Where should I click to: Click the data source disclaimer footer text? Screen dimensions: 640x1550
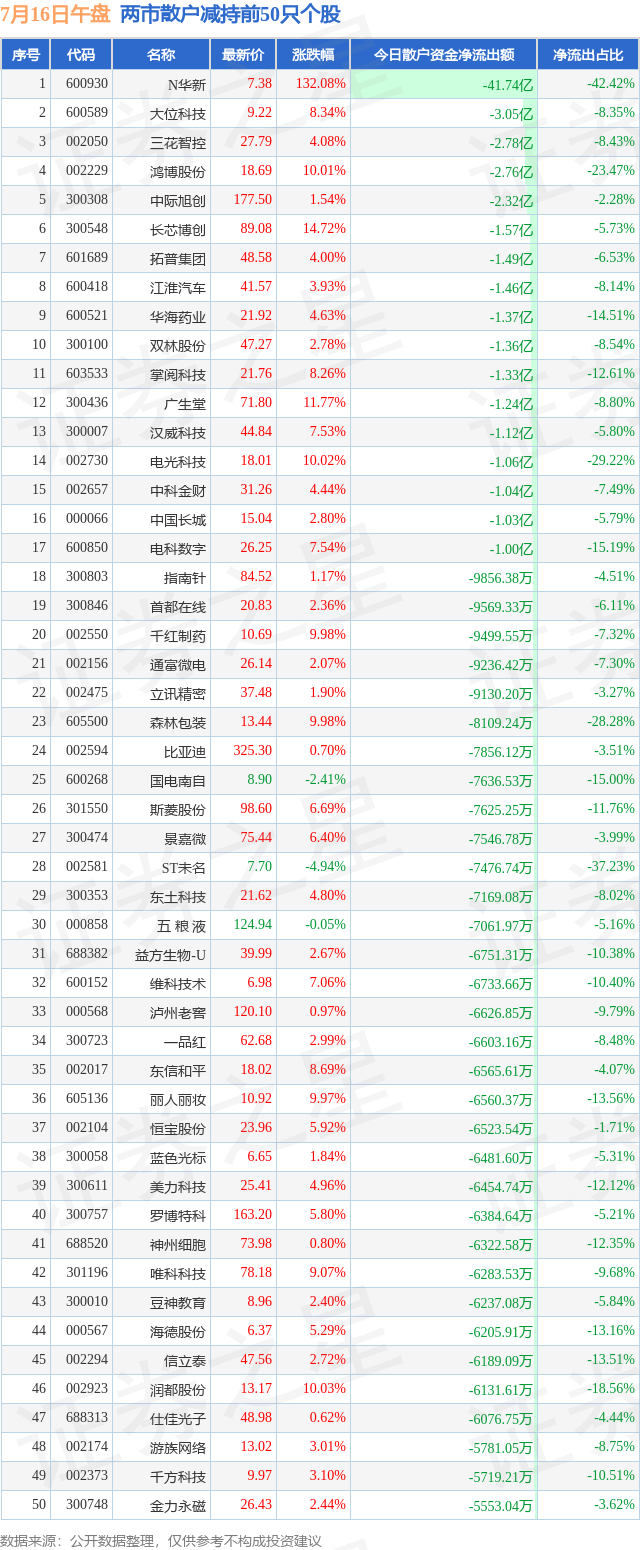(x=161, y=1540)
